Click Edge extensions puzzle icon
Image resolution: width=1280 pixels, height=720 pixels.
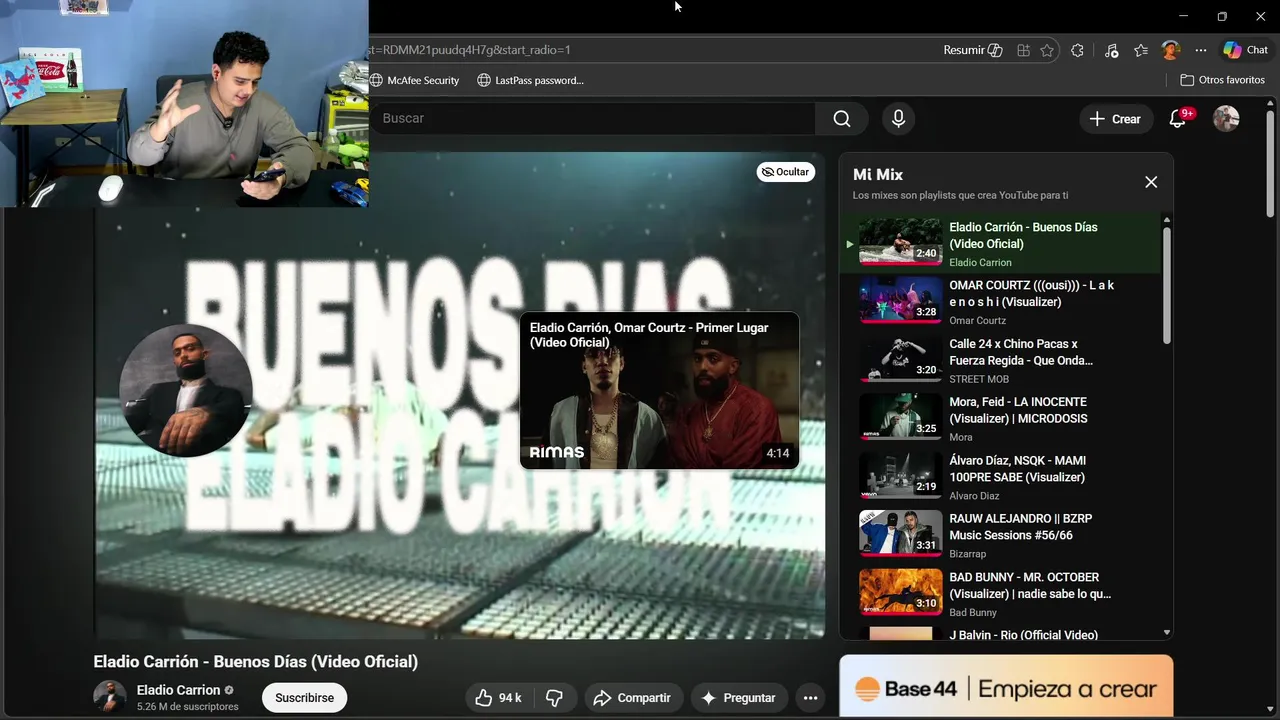tap(1077, 50)
